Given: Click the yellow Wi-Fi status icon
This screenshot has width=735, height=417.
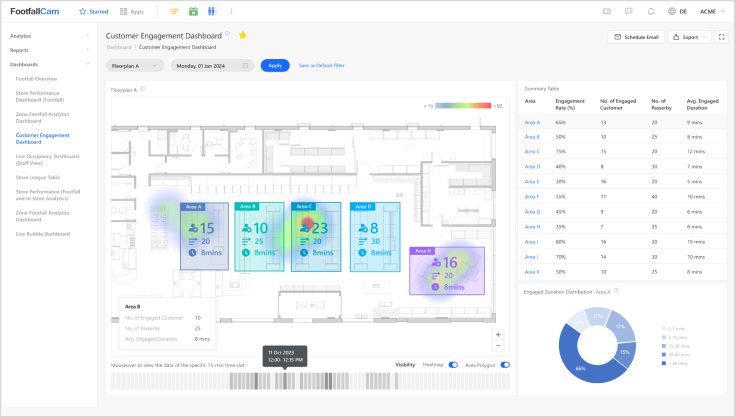Looking at the screenshot, I should pyautogui.click(x=173, y=11).
